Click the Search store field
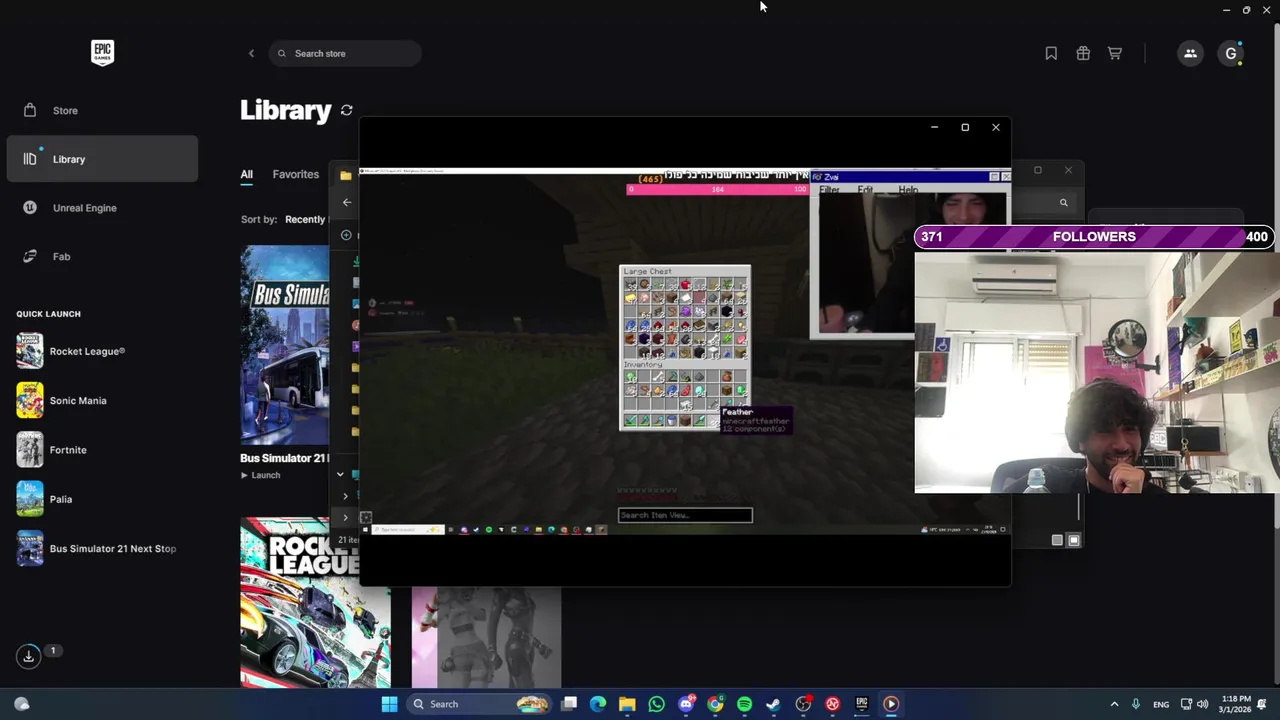Image resolution: width=1280 pixels, height=720 pixels. [345, 53]
